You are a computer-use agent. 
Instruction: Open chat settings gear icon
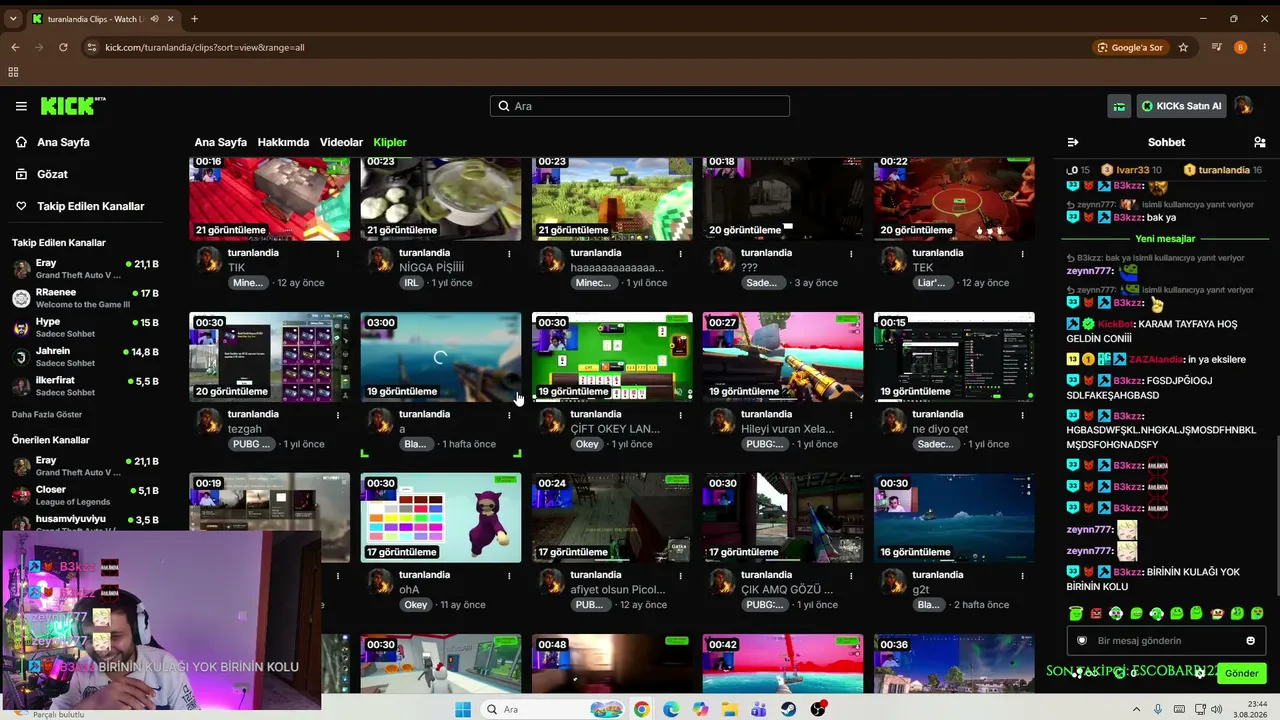[1200, 673]
